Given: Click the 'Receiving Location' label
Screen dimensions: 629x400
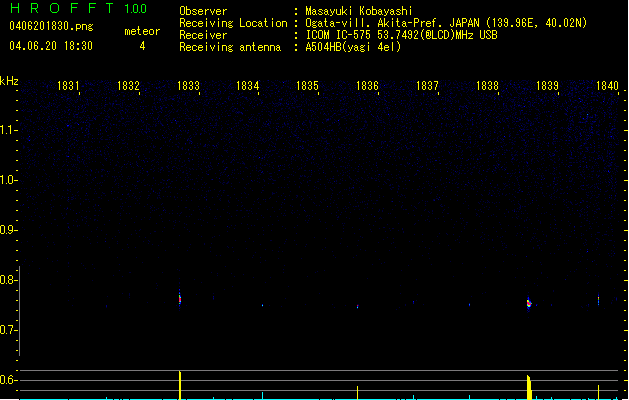Looking at the screenshot, I should [233, 23].
